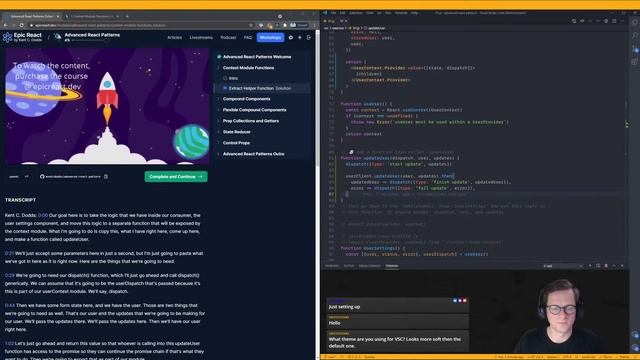Screen dimensions: 640x360
Task: Open the FAQ page link
Action: point(248,38)
